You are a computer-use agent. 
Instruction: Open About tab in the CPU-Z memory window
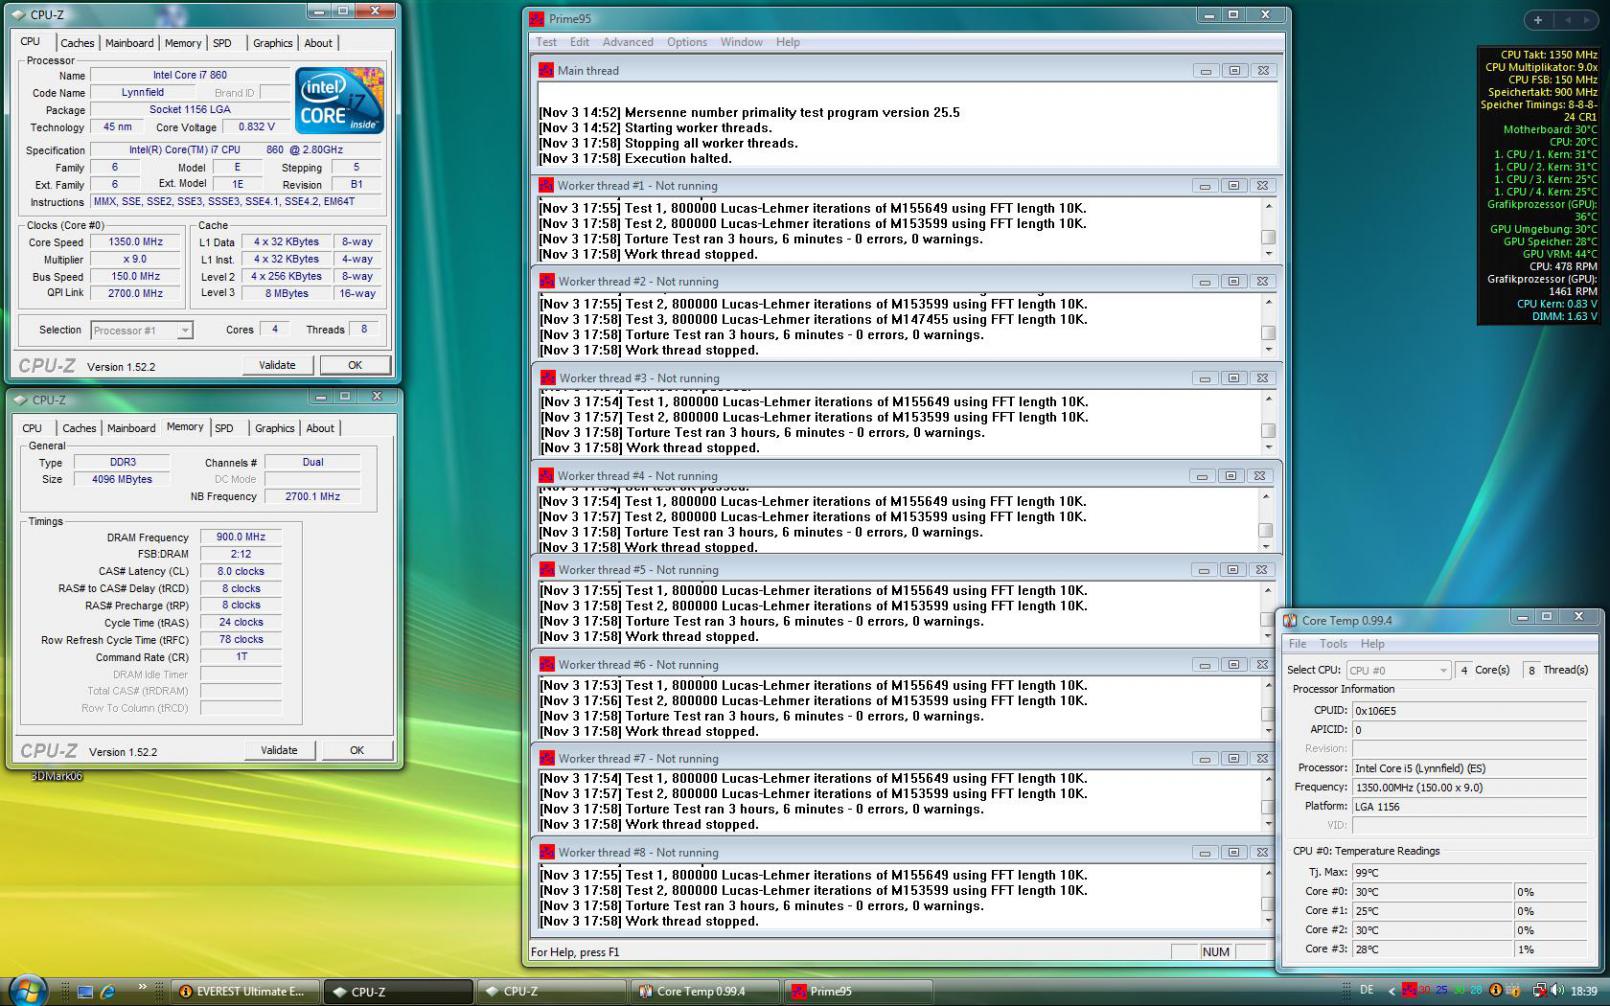click(320, 428)
